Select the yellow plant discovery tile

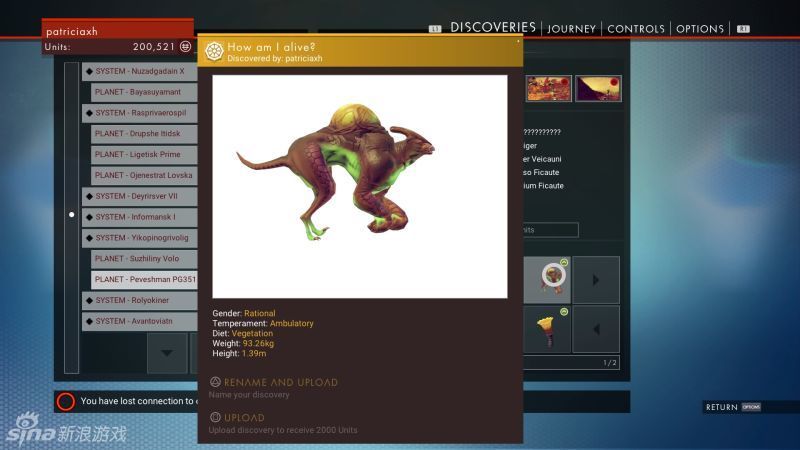[547, 329]
